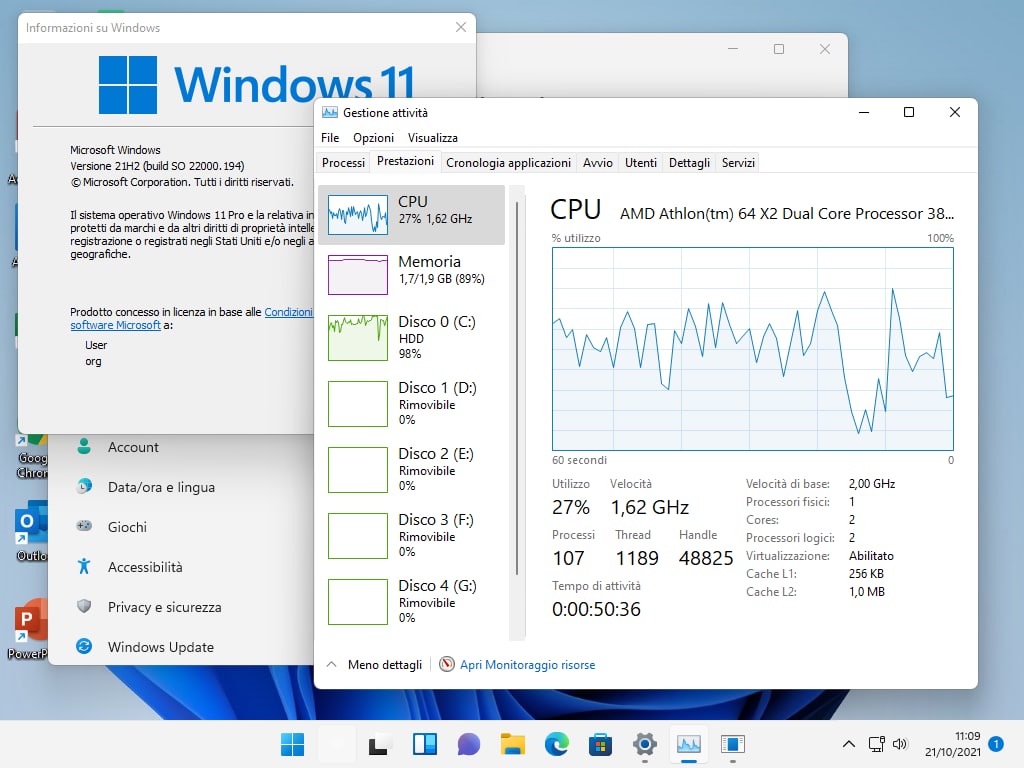Screen dimensions: 1024x768
Task: Switch to the Servizi tab
Action: tap(738, 163)
